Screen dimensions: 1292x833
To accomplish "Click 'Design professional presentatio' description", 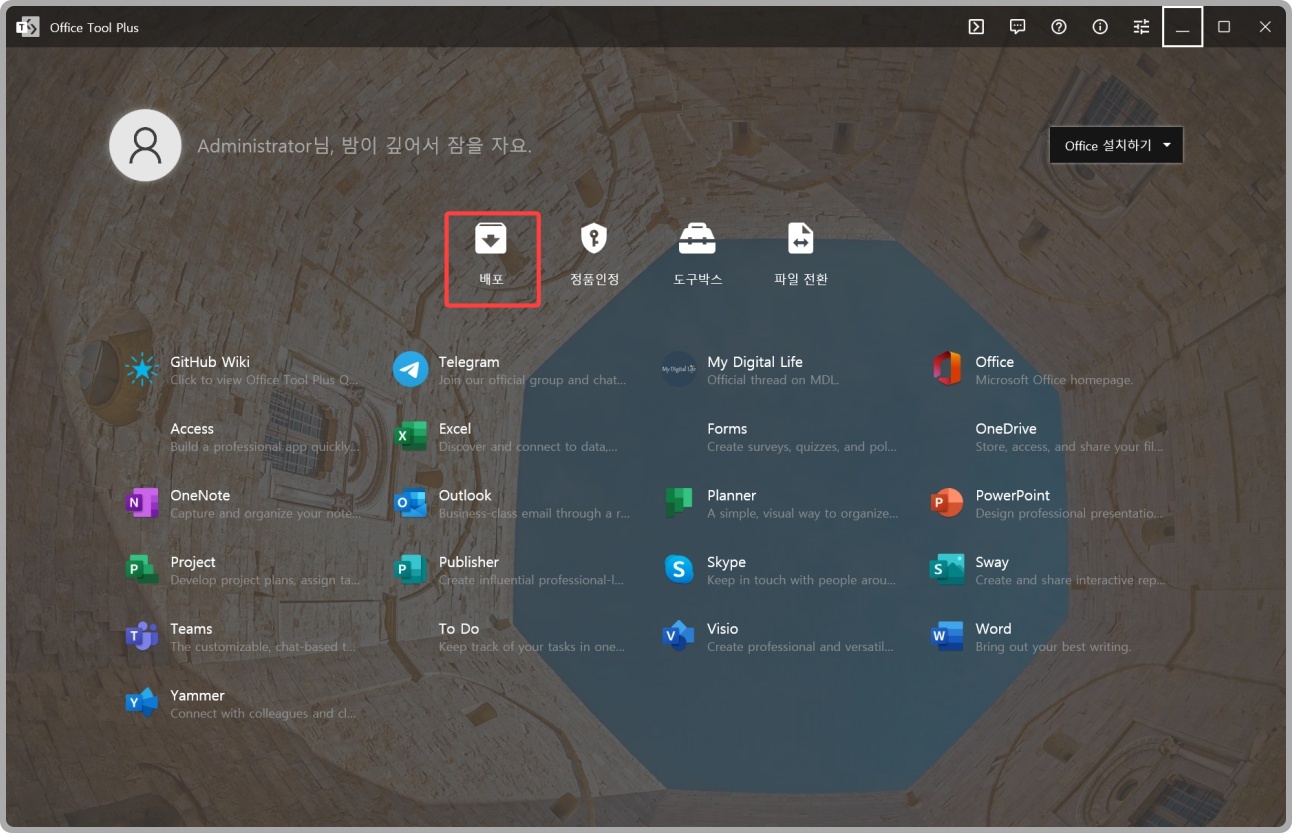I will 1070,513.
